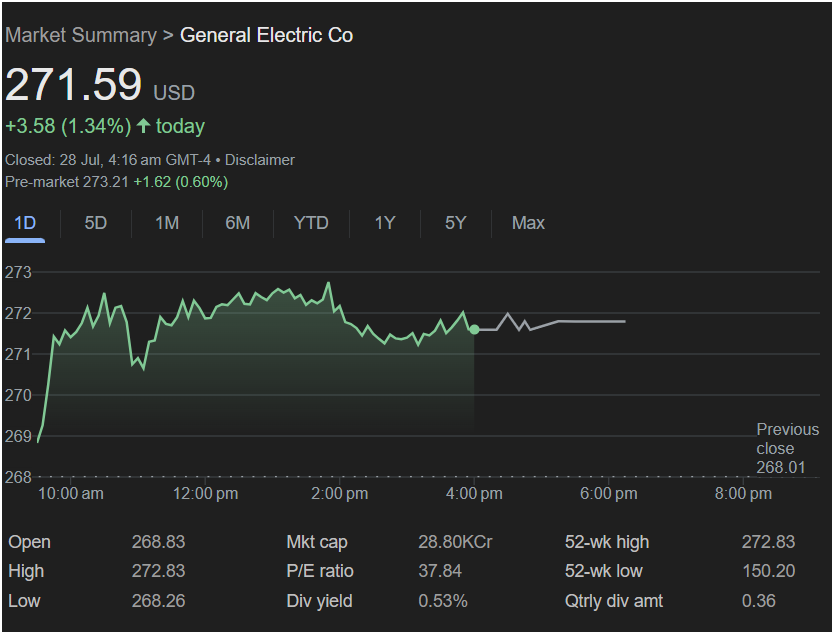Click the Div yield value 0.53%

pyautogui.click(x=443, y=601)
